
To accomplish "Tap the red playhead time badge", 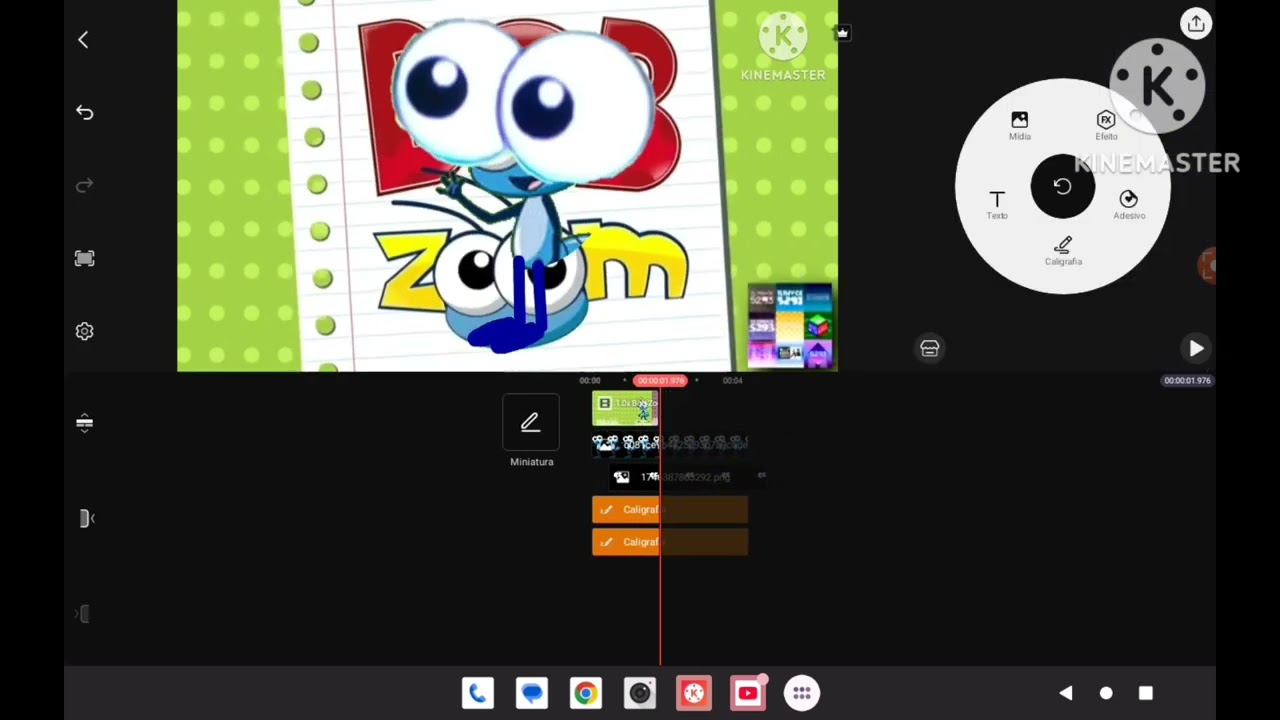I will pos(660,380).
